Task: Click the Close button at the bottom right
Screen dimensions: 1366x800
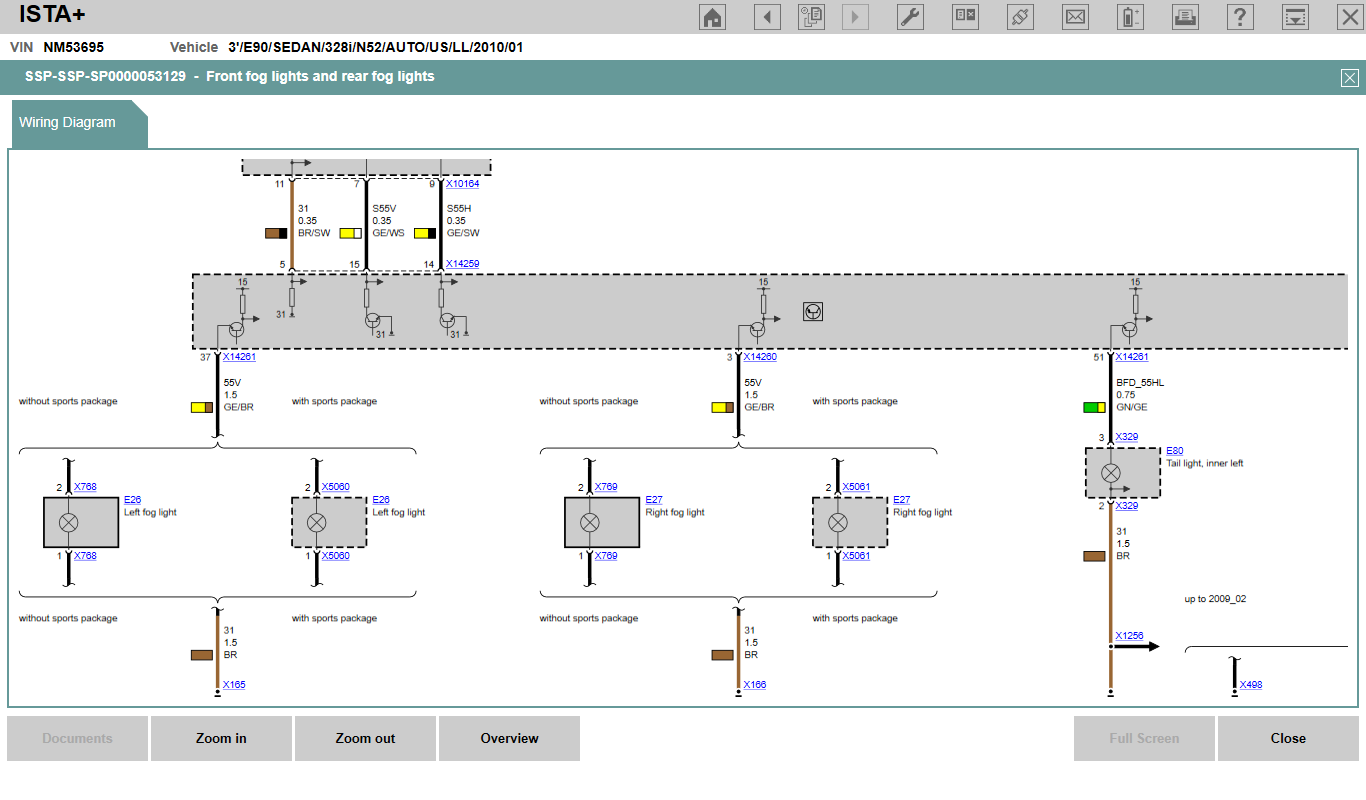Action: [x=1288, y=739]
